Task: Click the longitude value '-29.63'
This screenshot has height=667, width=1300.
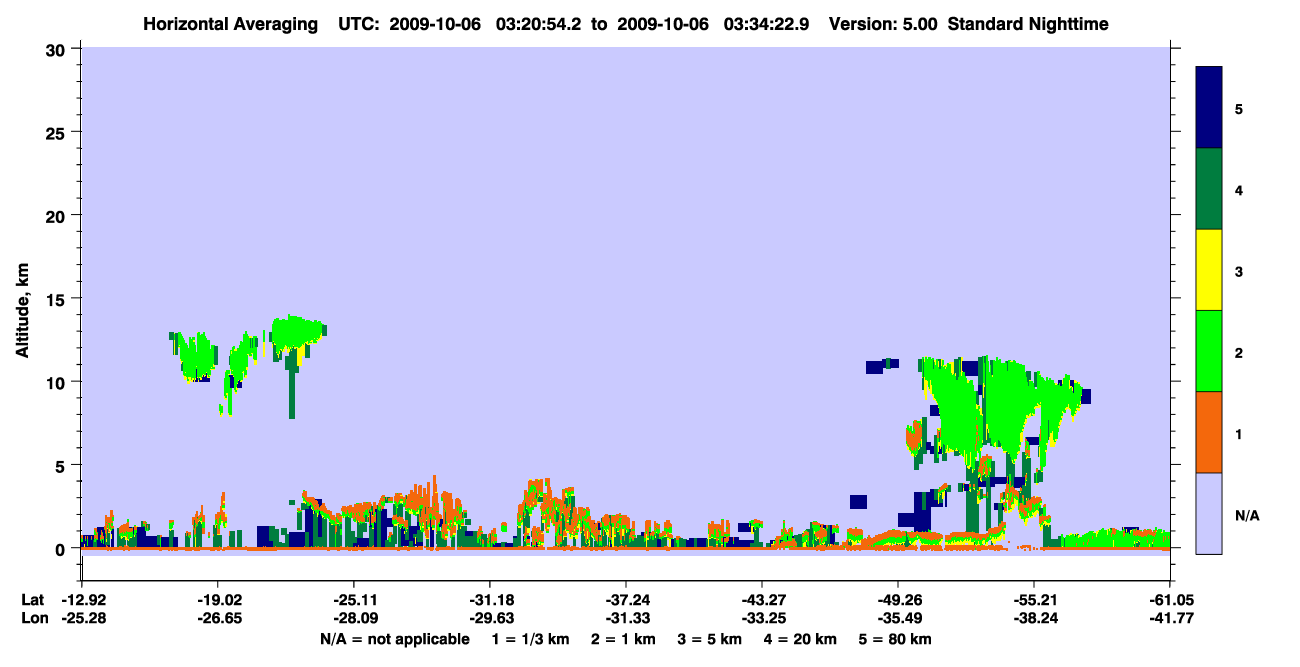Action: click(489, 618)
